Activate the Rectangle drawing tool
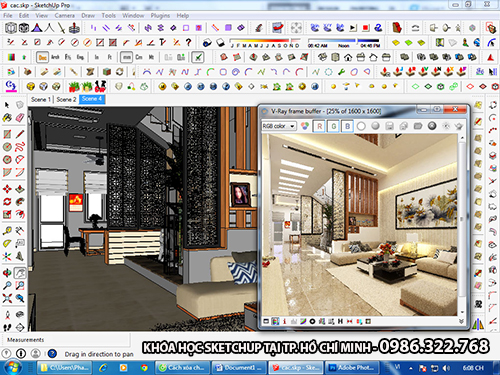This screenshot has width=500, height=375. coord(7,134)
